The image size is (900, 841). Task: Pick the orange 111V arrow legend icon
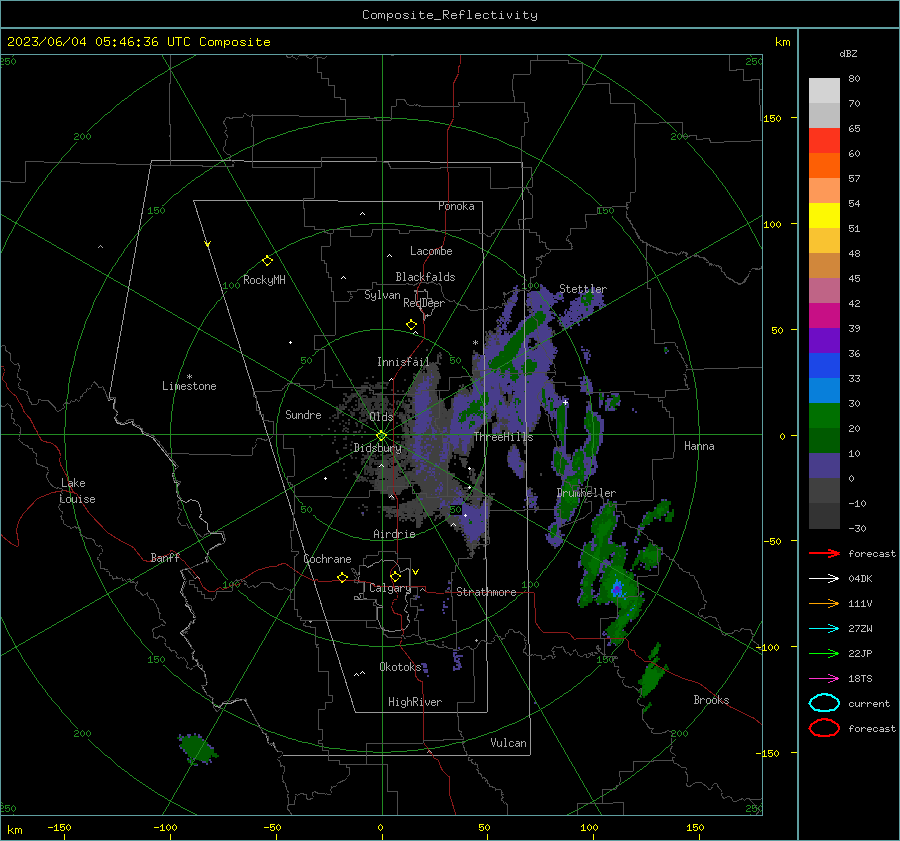(x=824, y=603)
